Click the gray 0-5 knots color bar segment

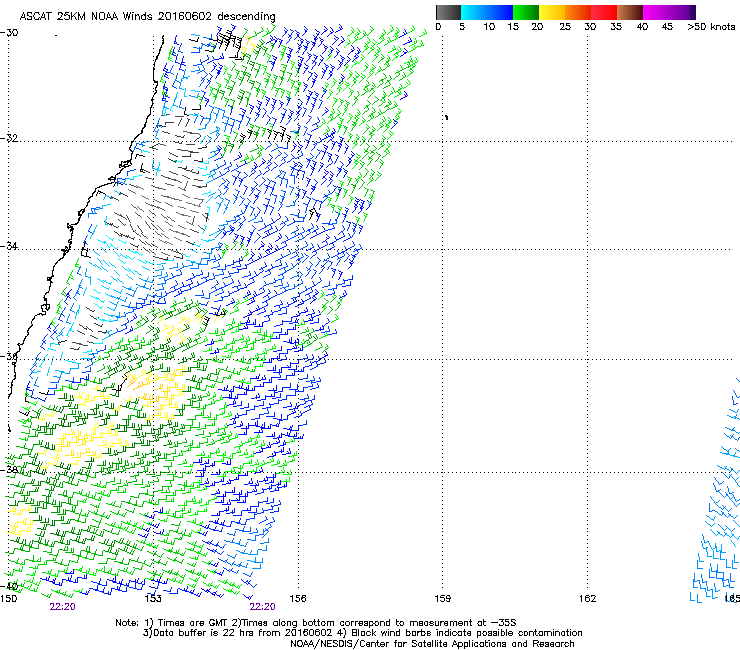click(x=448, y=12)
